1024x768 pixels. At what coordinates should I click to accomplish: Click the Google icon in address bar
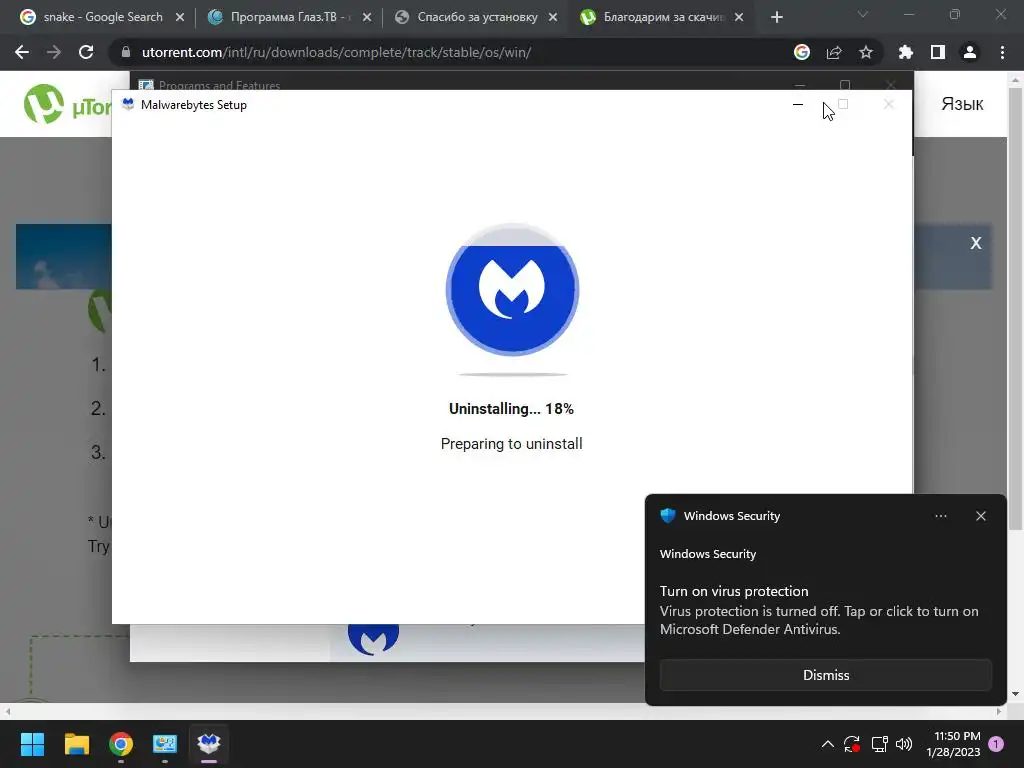click(x=802, y=52)
